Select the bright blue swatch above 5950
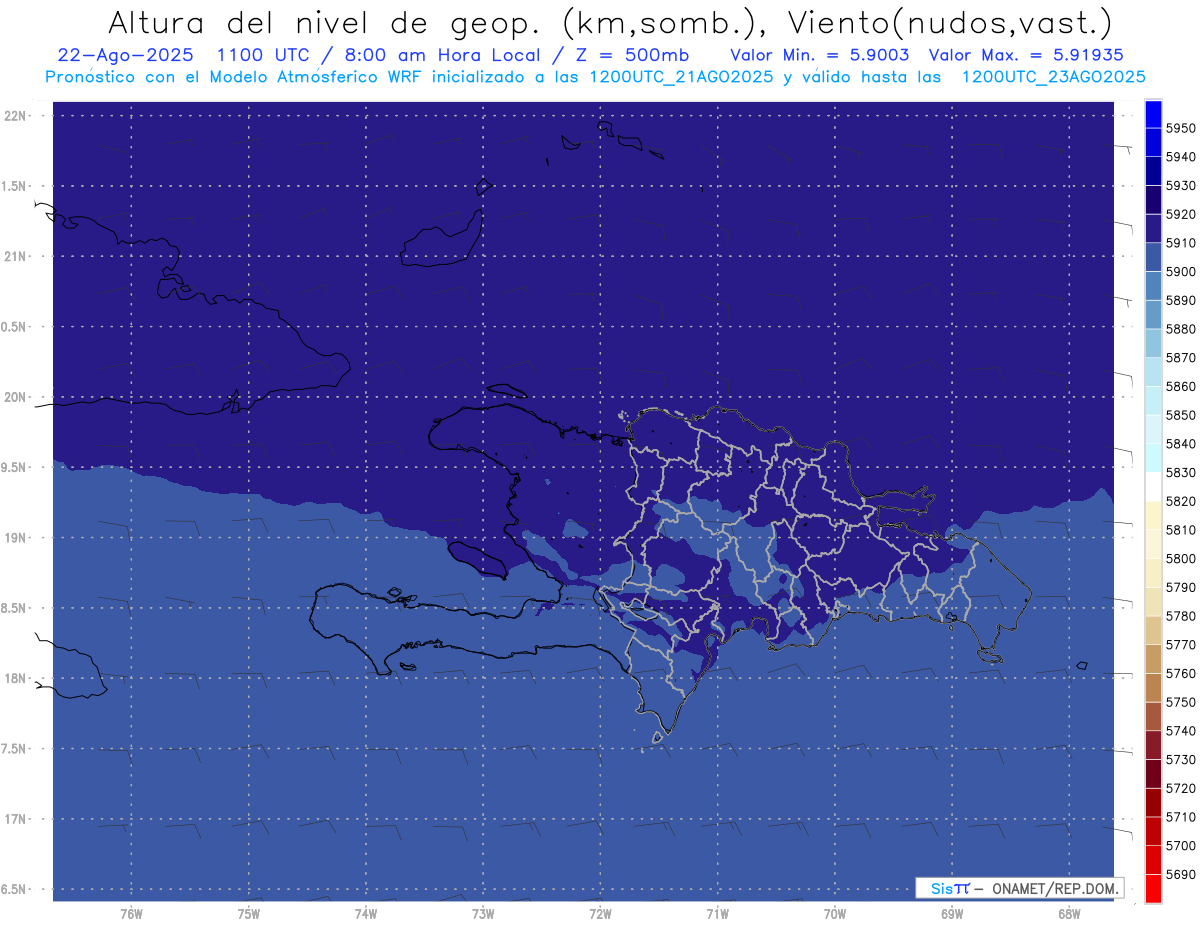The width and height of the screenshot is (1200, 927). [x=1153, y=114]
